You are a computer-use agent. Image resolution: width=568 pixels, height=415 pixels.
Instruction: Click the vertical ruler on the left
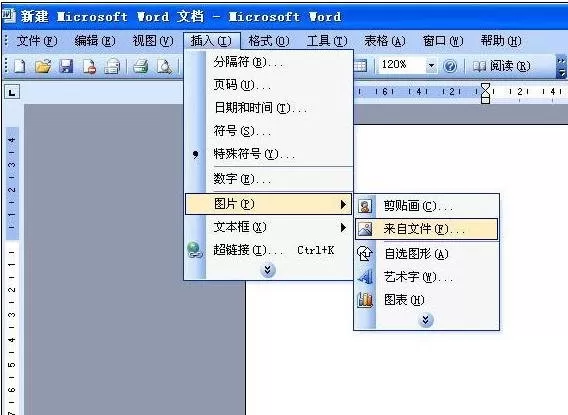(x=12, y=270)
